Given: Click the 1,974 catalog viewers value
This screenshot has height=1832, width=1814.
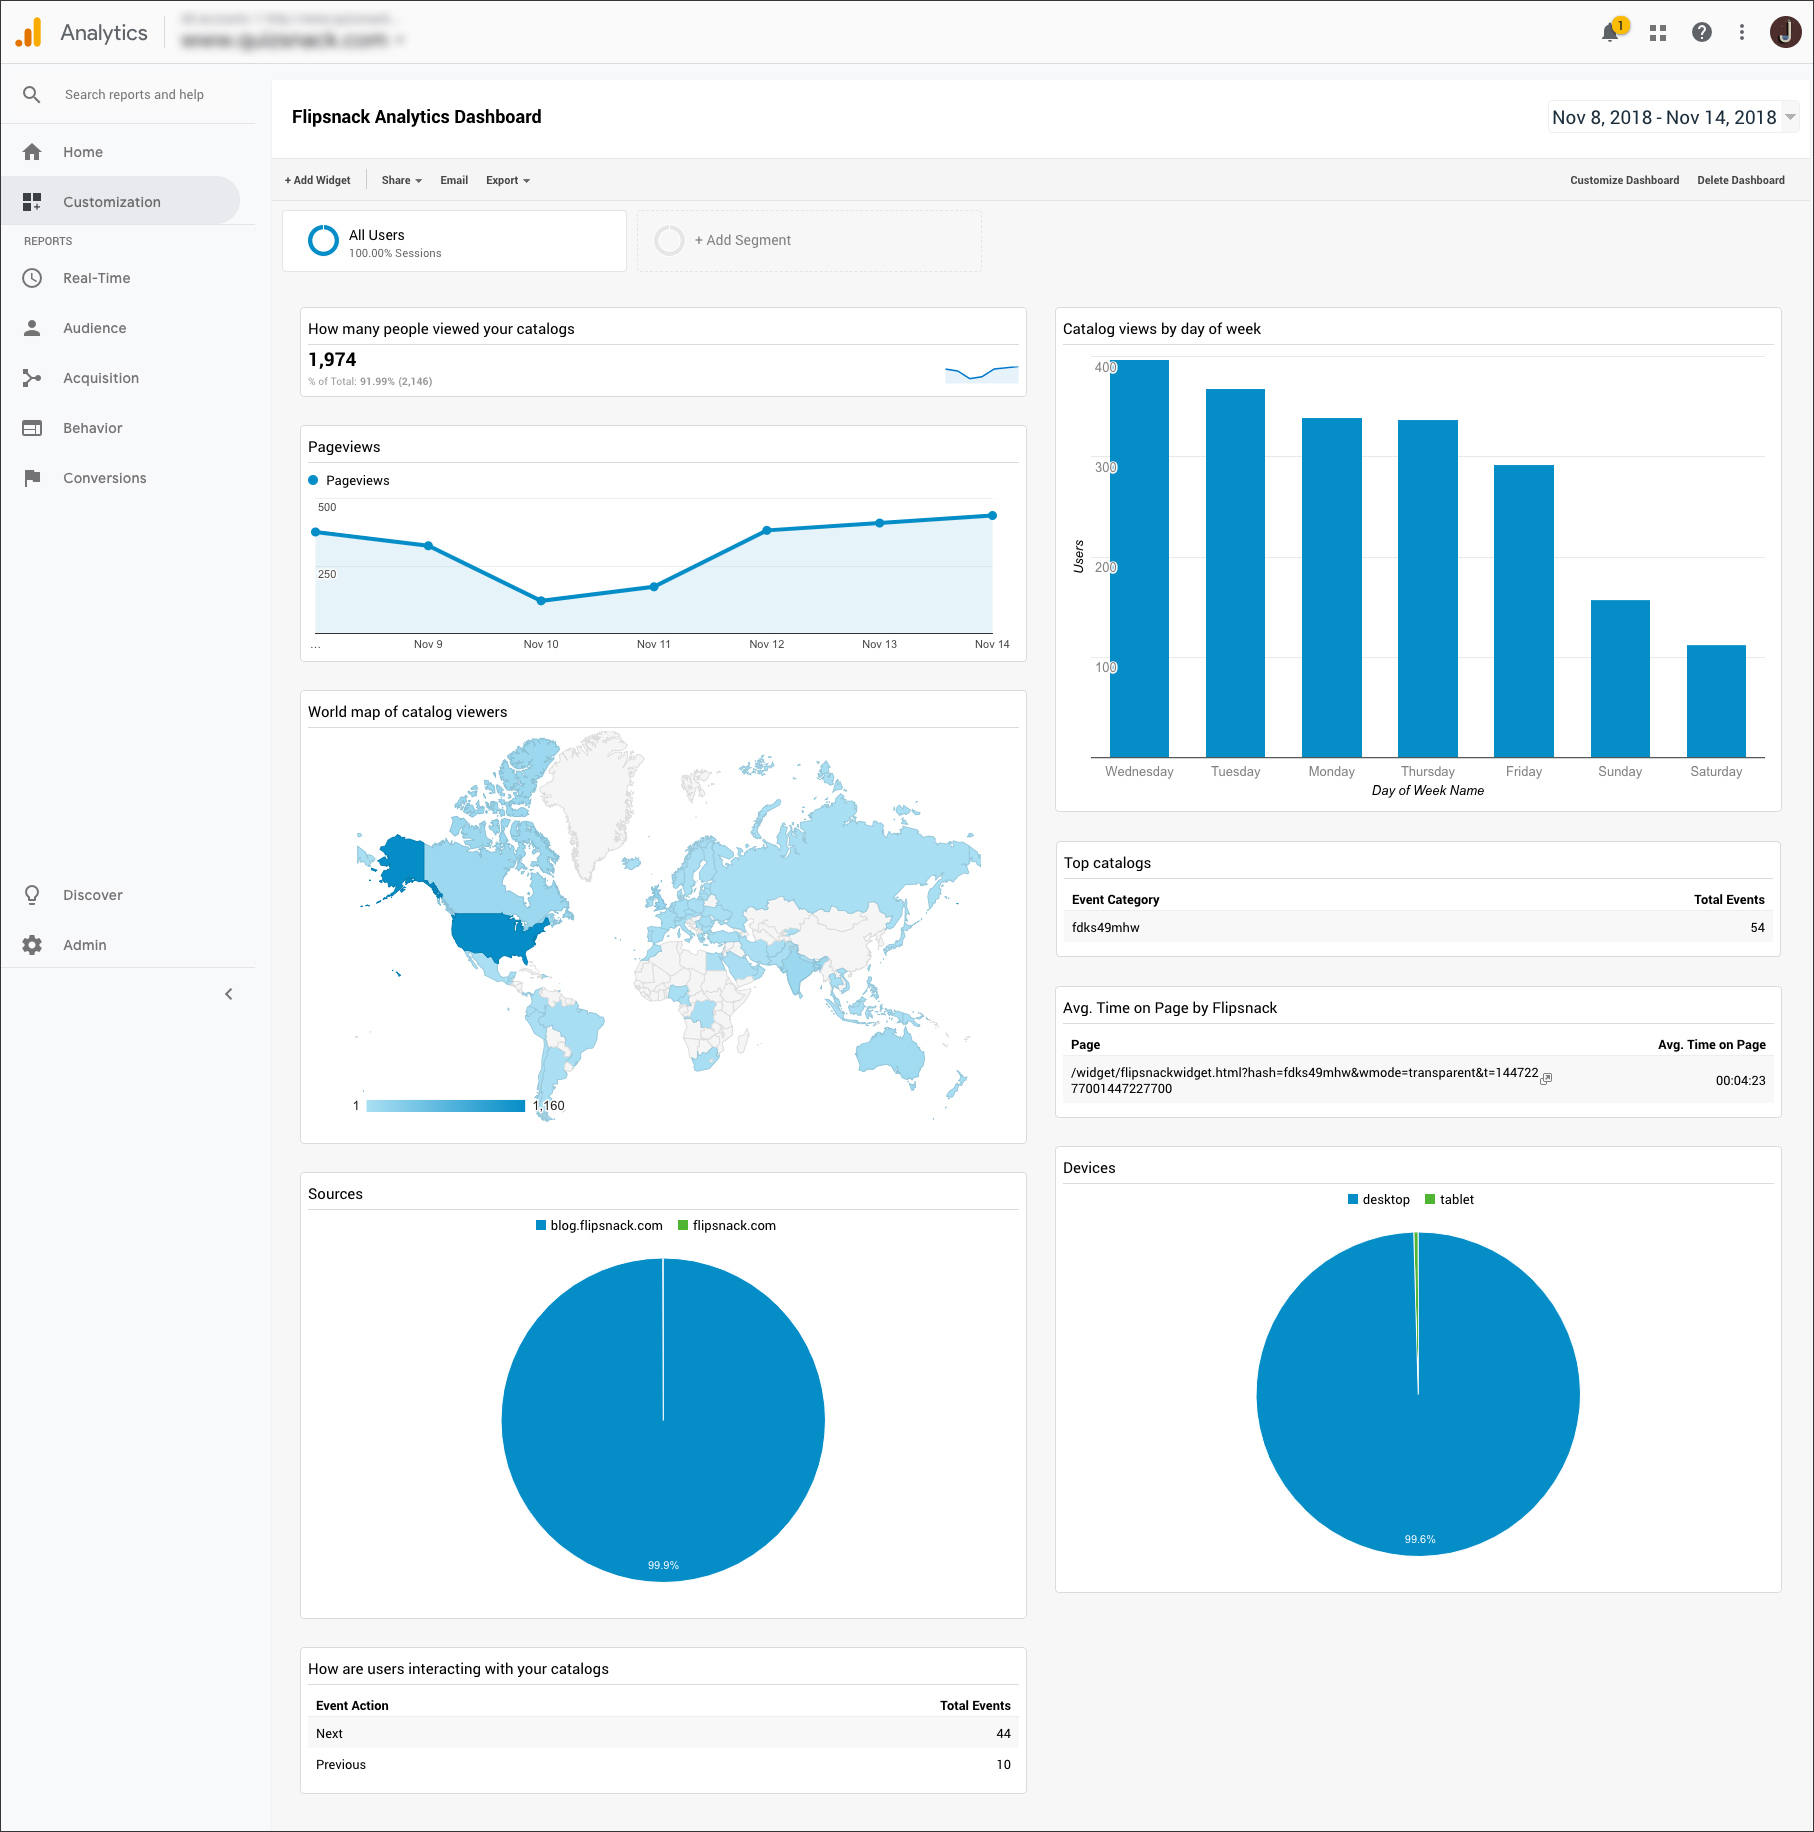Looking at the screenshot, I should tap(332, 359).
